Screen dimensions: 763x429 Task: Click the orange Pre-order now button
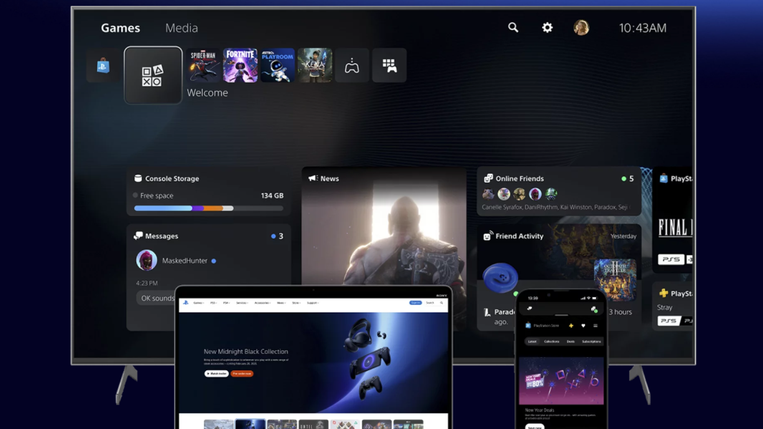(x=242, y=374)
